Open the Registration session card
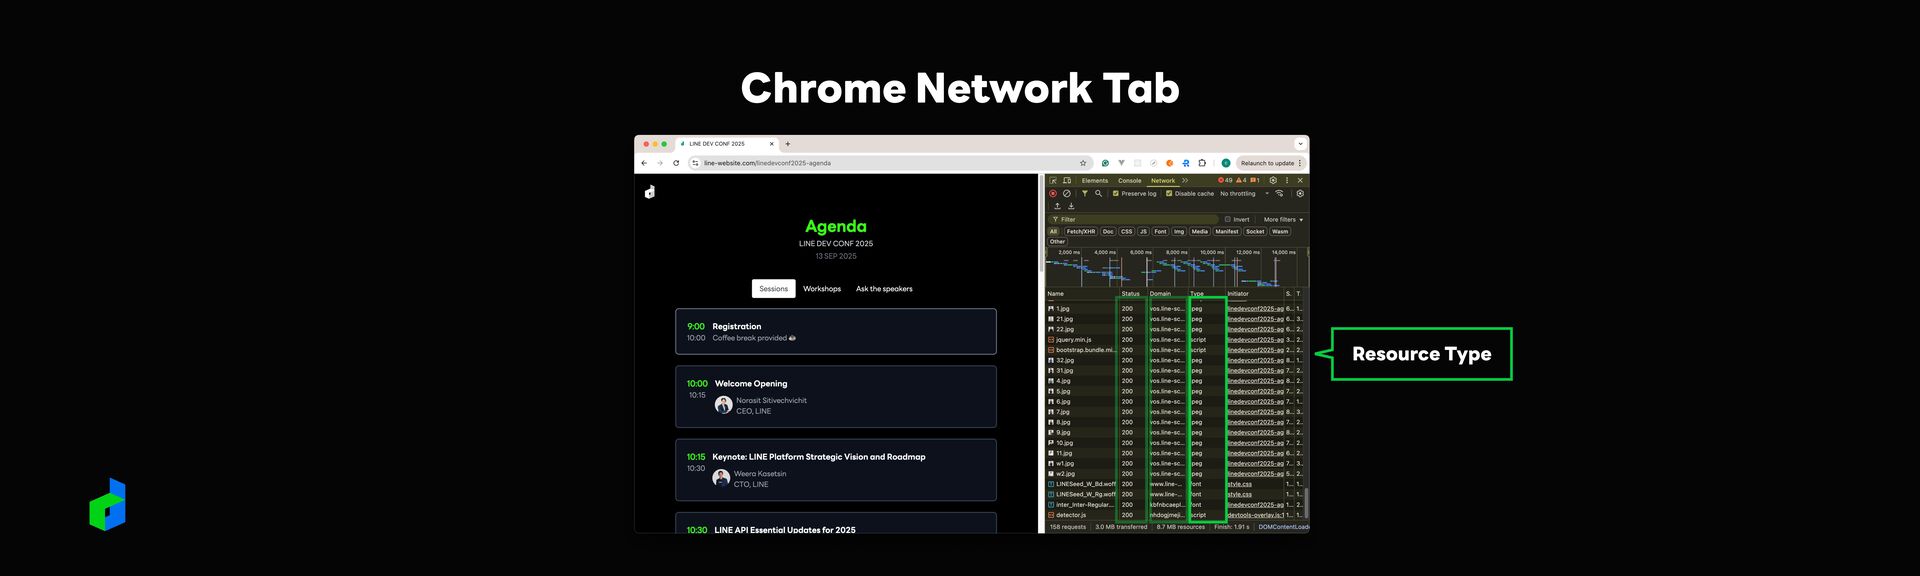The height and width of the screenshot is (576, 1920). [x=836, y=331]
